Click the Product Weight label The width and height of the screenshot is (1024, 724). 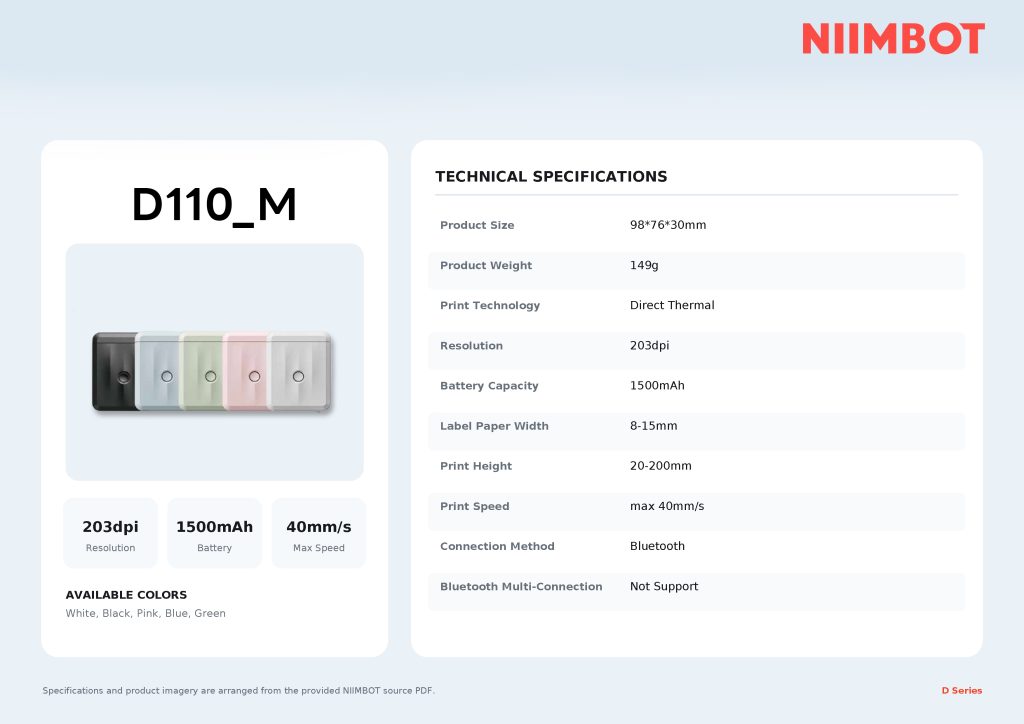pyautogui.click(x=486, y=266)
